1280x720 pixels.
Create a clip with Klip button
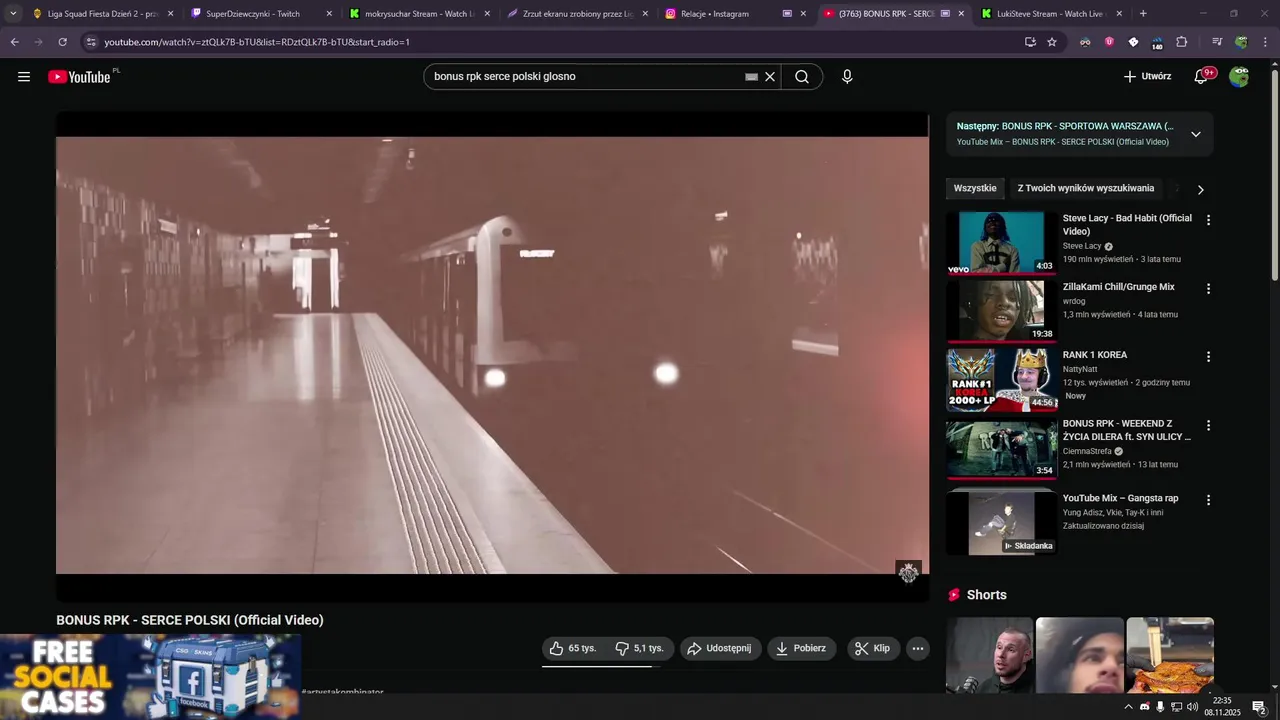pyautogui.click(x=873, y=648)
